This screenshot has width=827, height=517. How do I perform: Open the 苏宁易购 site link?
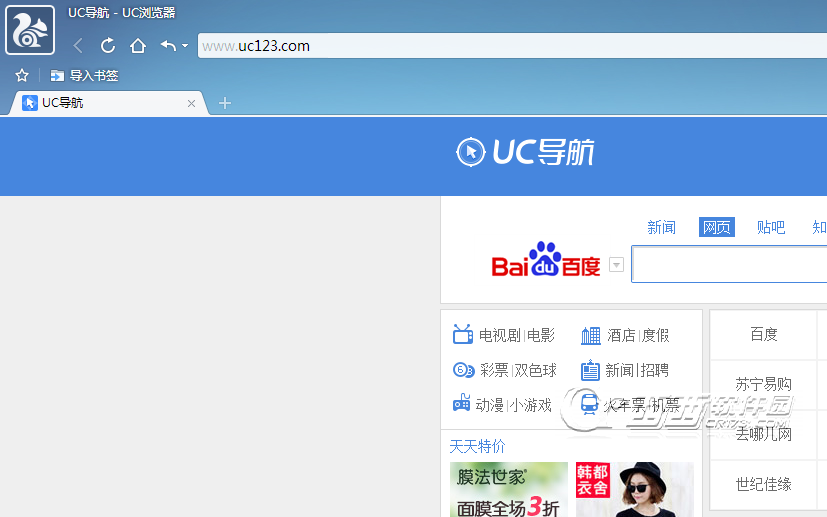[x=764, y=385]
